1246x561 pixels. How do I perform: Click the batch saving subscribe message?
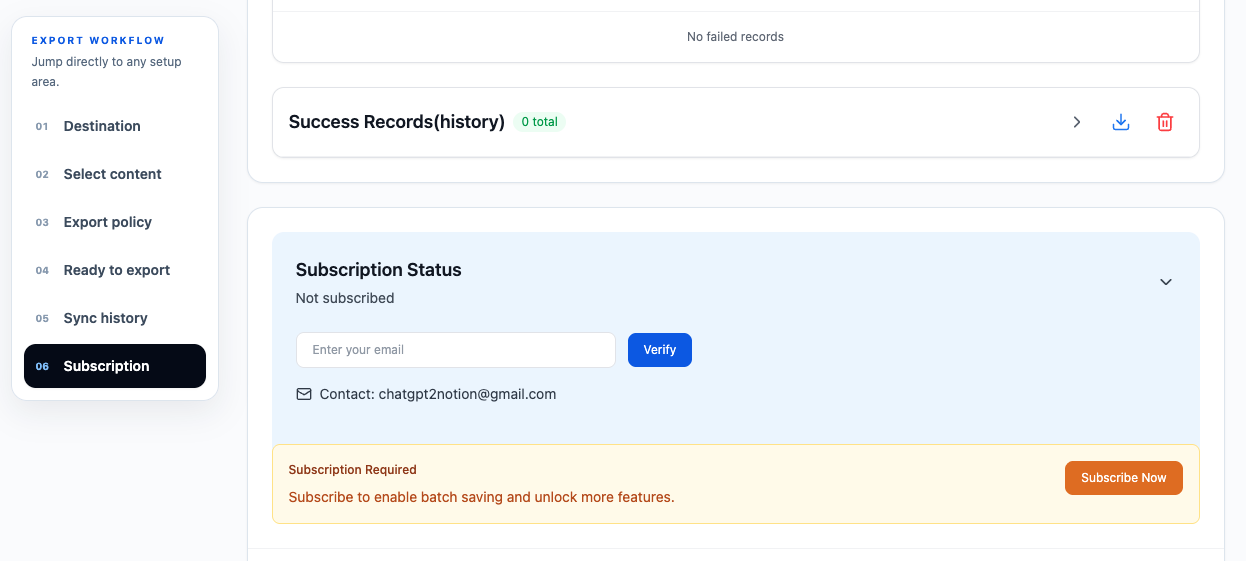[482, 497]
